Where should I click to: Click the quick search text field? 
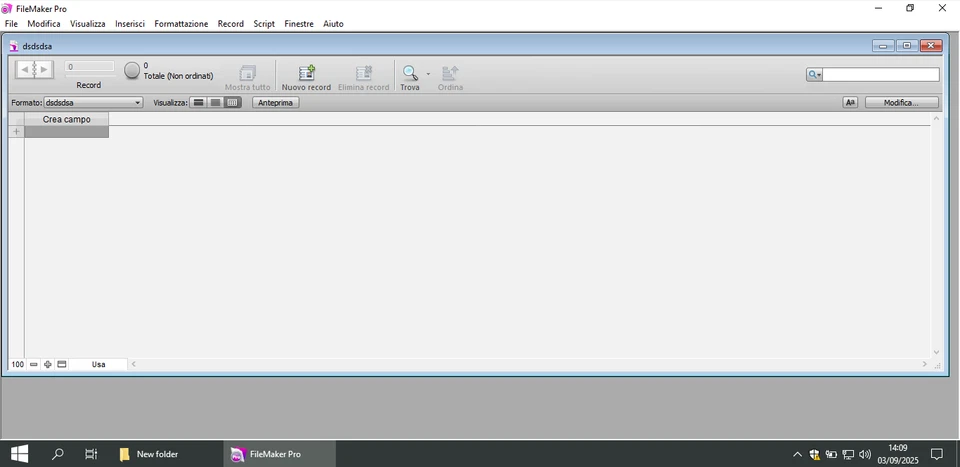(x=880, y=75)
